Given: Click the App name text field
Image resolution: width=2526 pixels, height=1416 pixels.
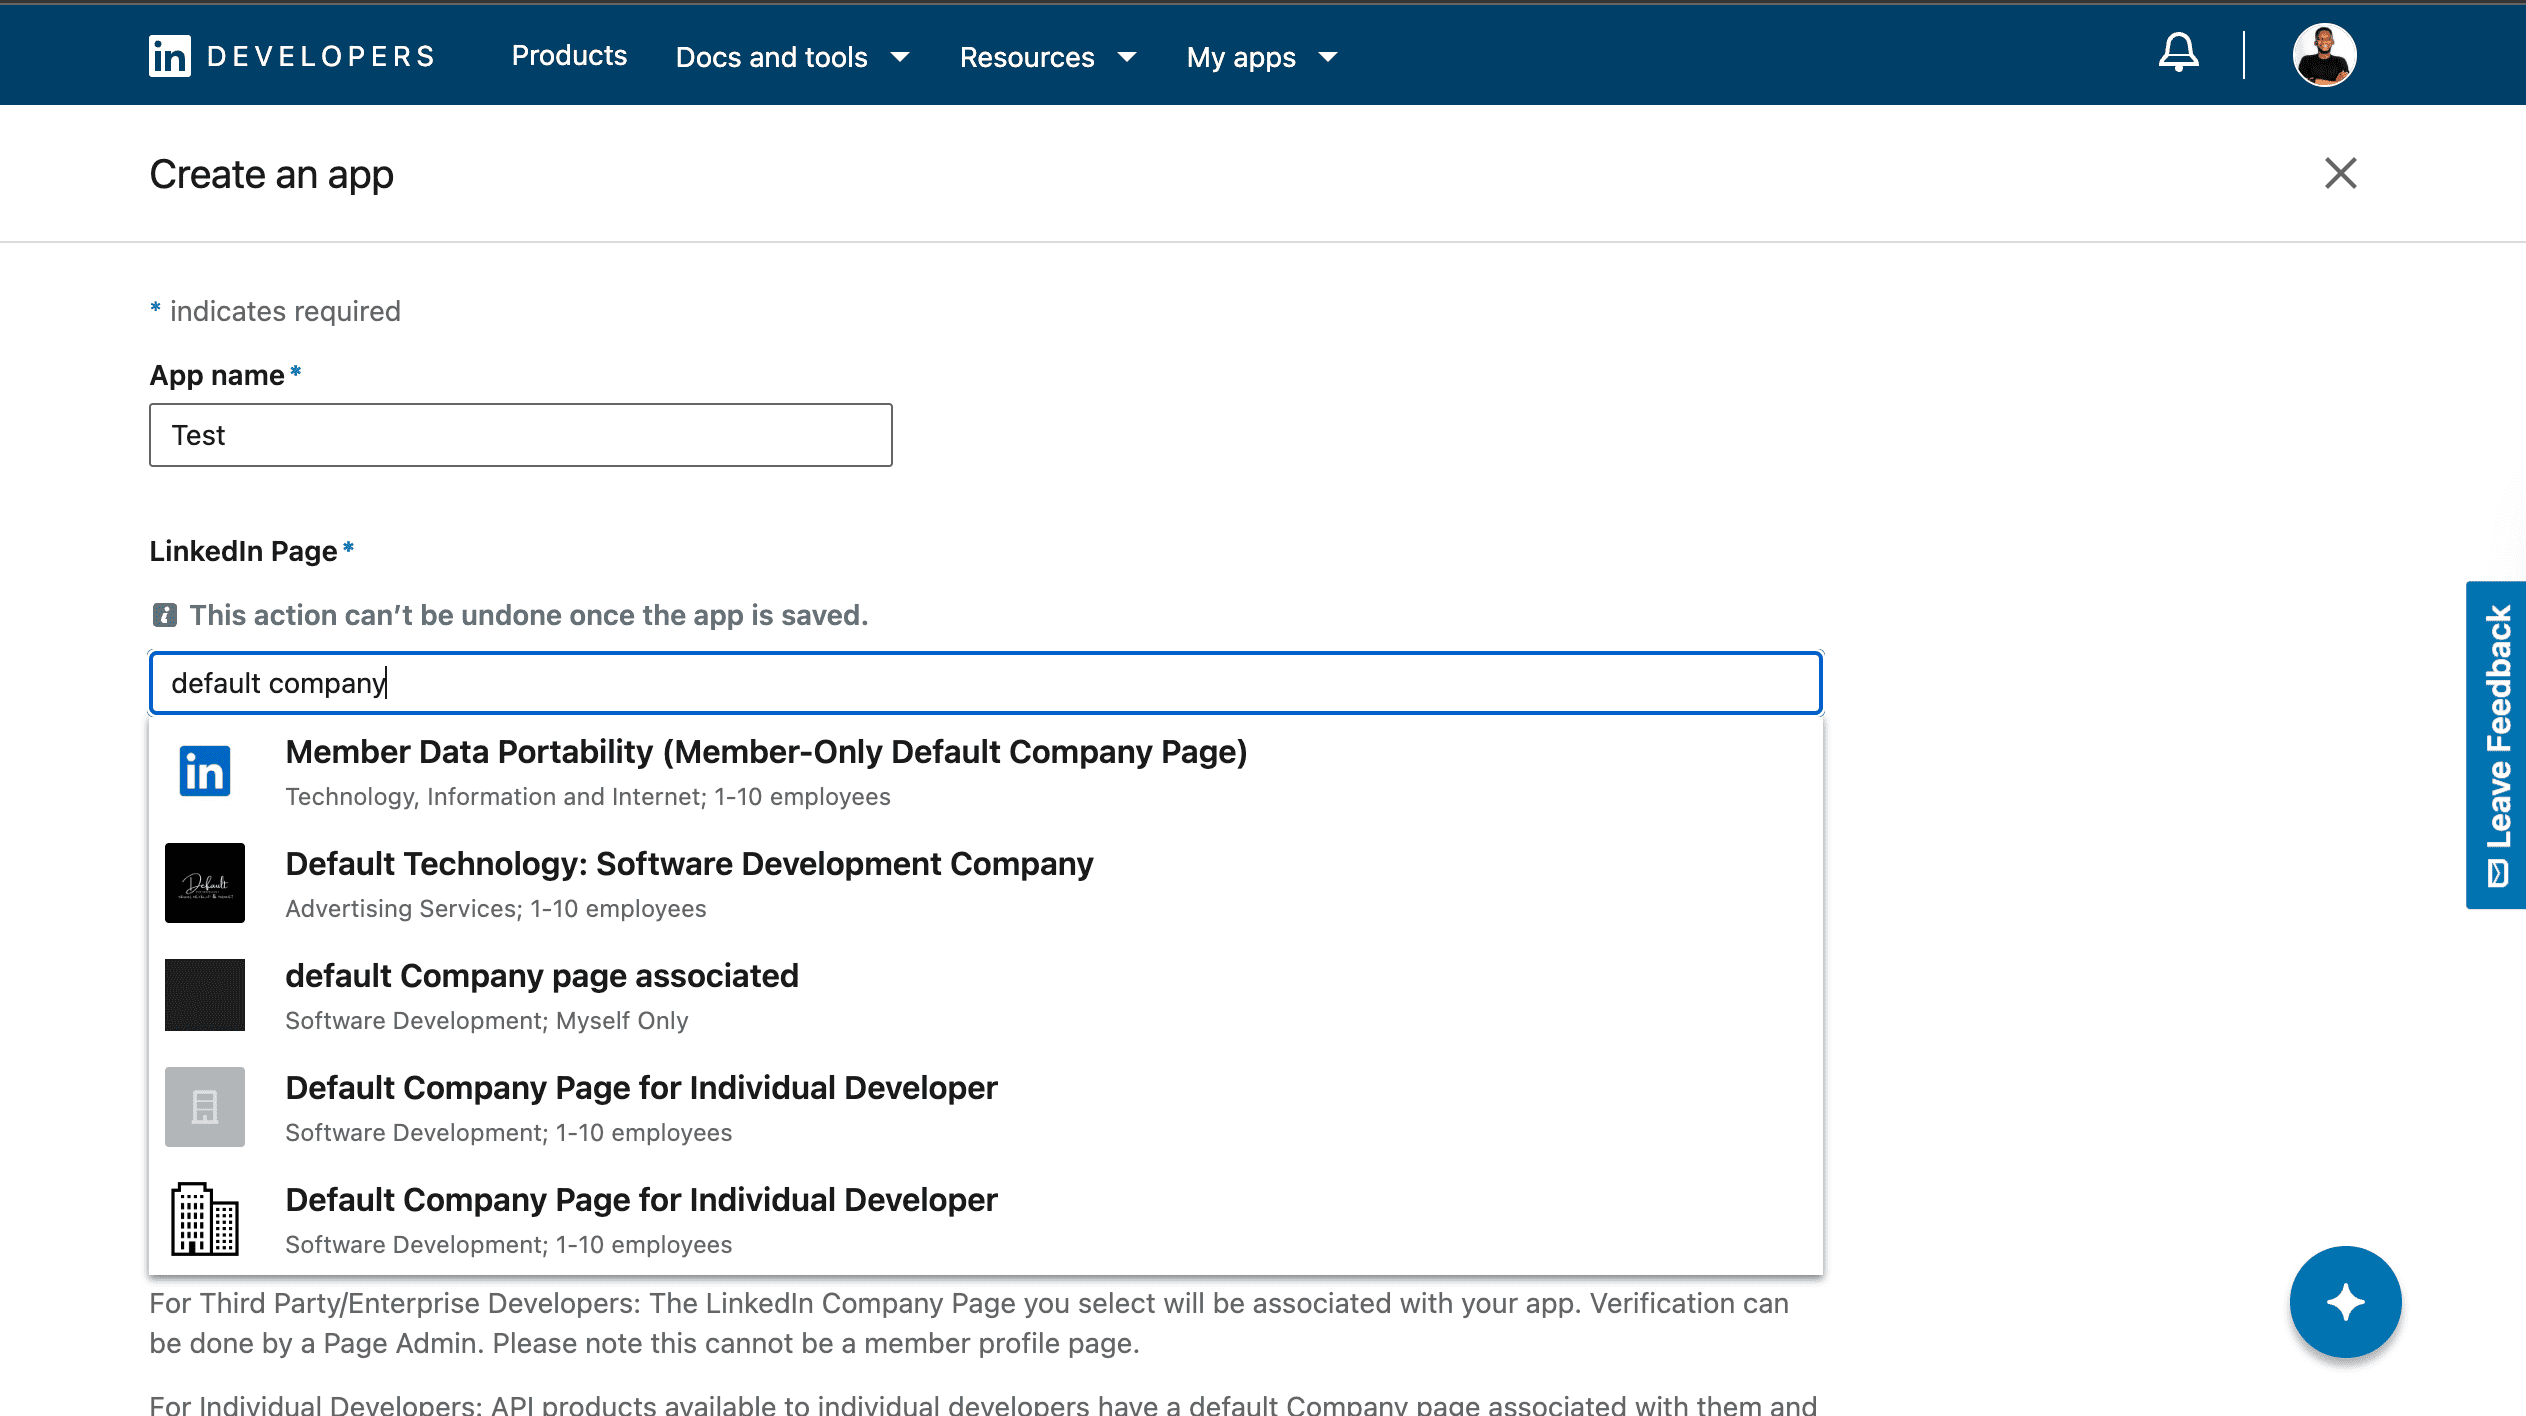Looking at the screenshot, I should click(520, 434).
